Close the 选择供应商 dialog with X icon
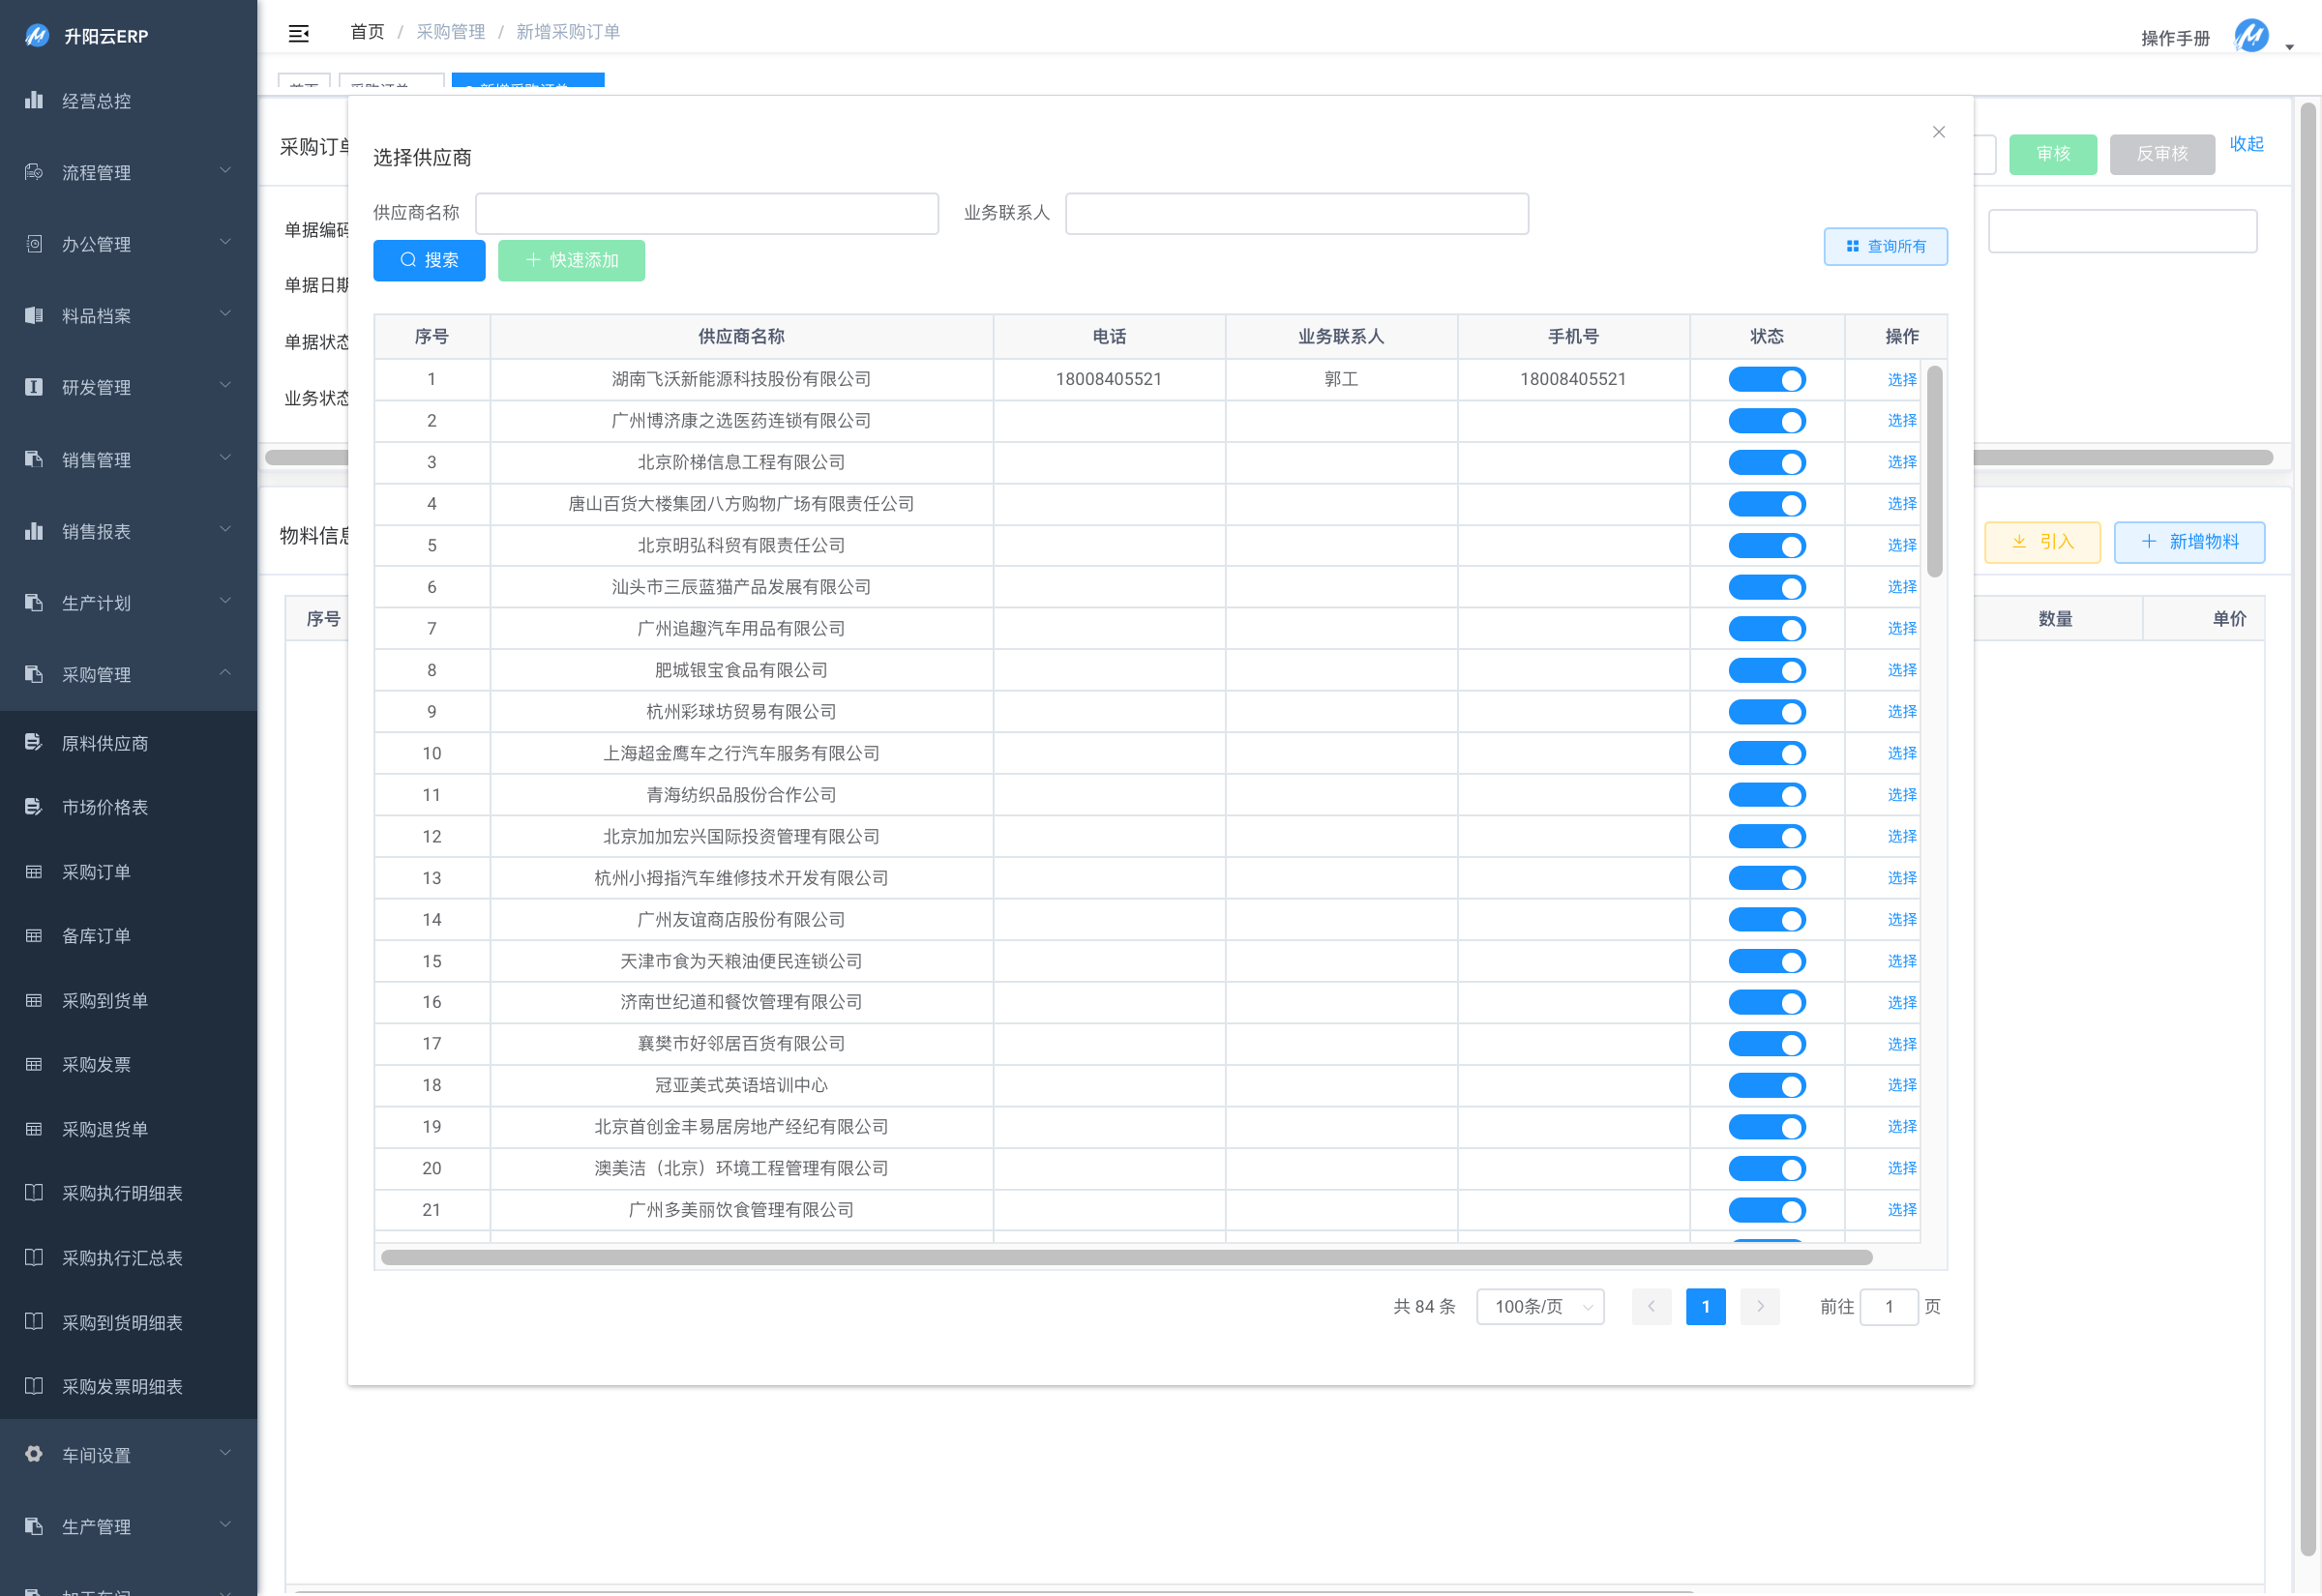 pos(1938,132)
